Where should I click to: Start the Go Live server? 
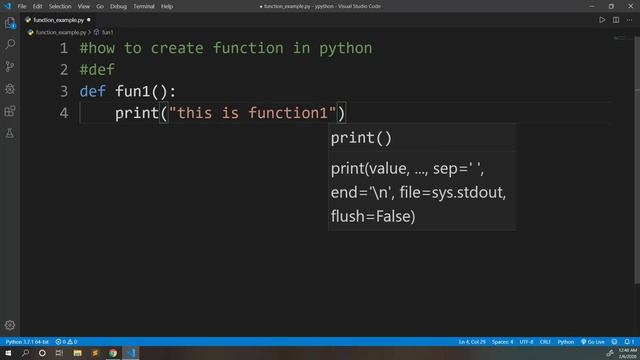coord(593,342)
